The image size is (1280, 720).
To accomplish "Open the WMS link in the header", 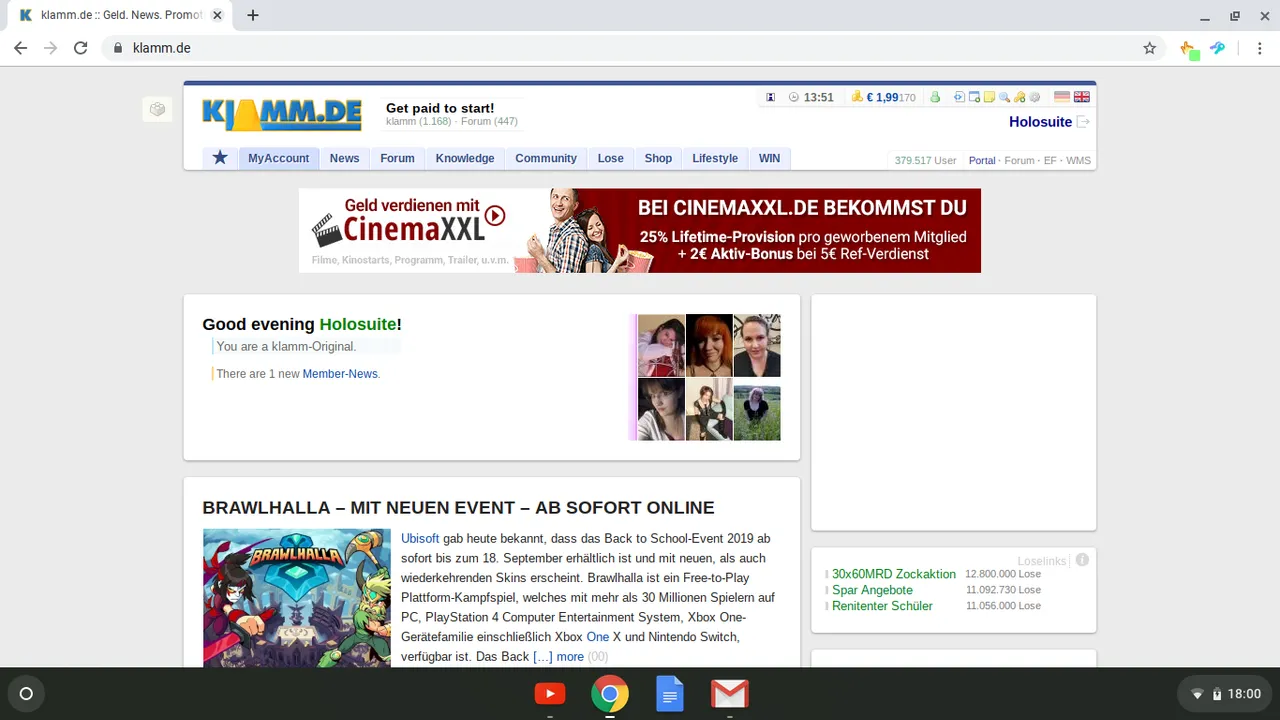I will pyautogui.click(x=1078, y=161).
